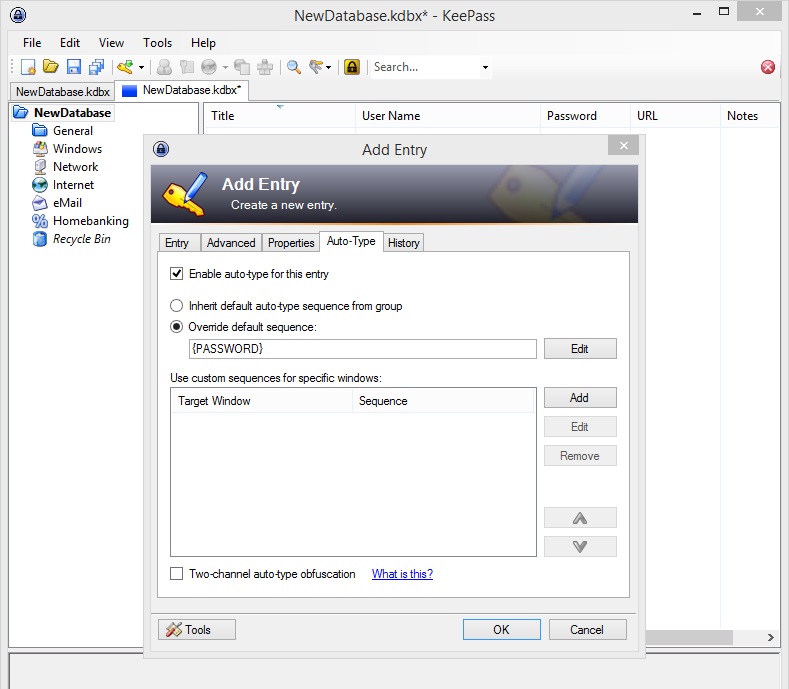Image resolution: width=789 pixels, height=689 pixels.
Task: Switch to the first NewDatabase.kdbx tab
Action: (63, 92)
